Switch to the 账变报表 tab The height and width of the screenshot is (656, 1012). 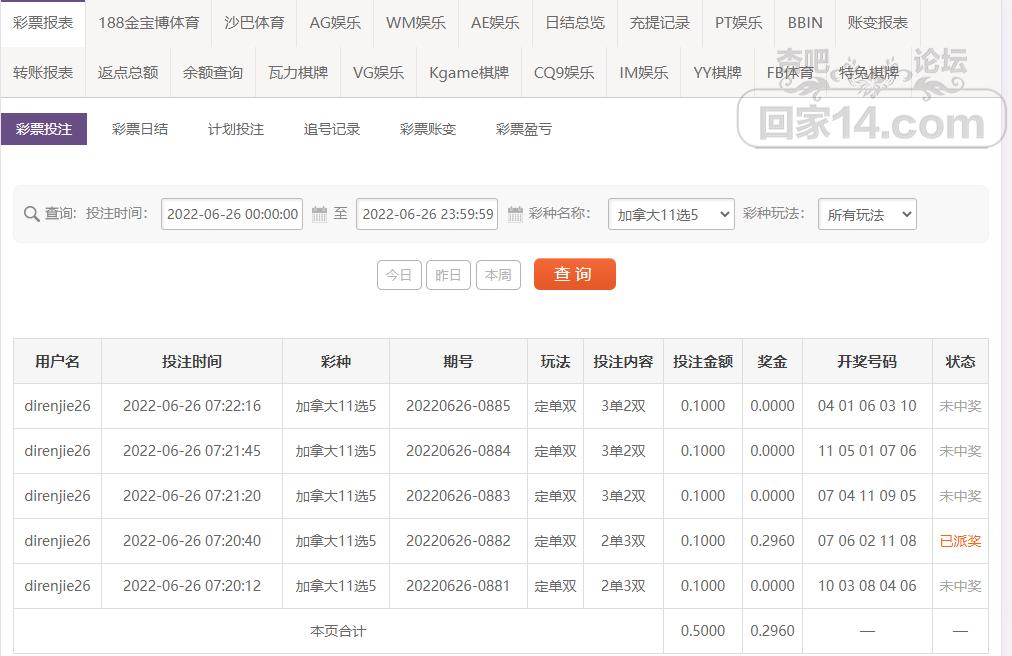(x=877, y=21)
